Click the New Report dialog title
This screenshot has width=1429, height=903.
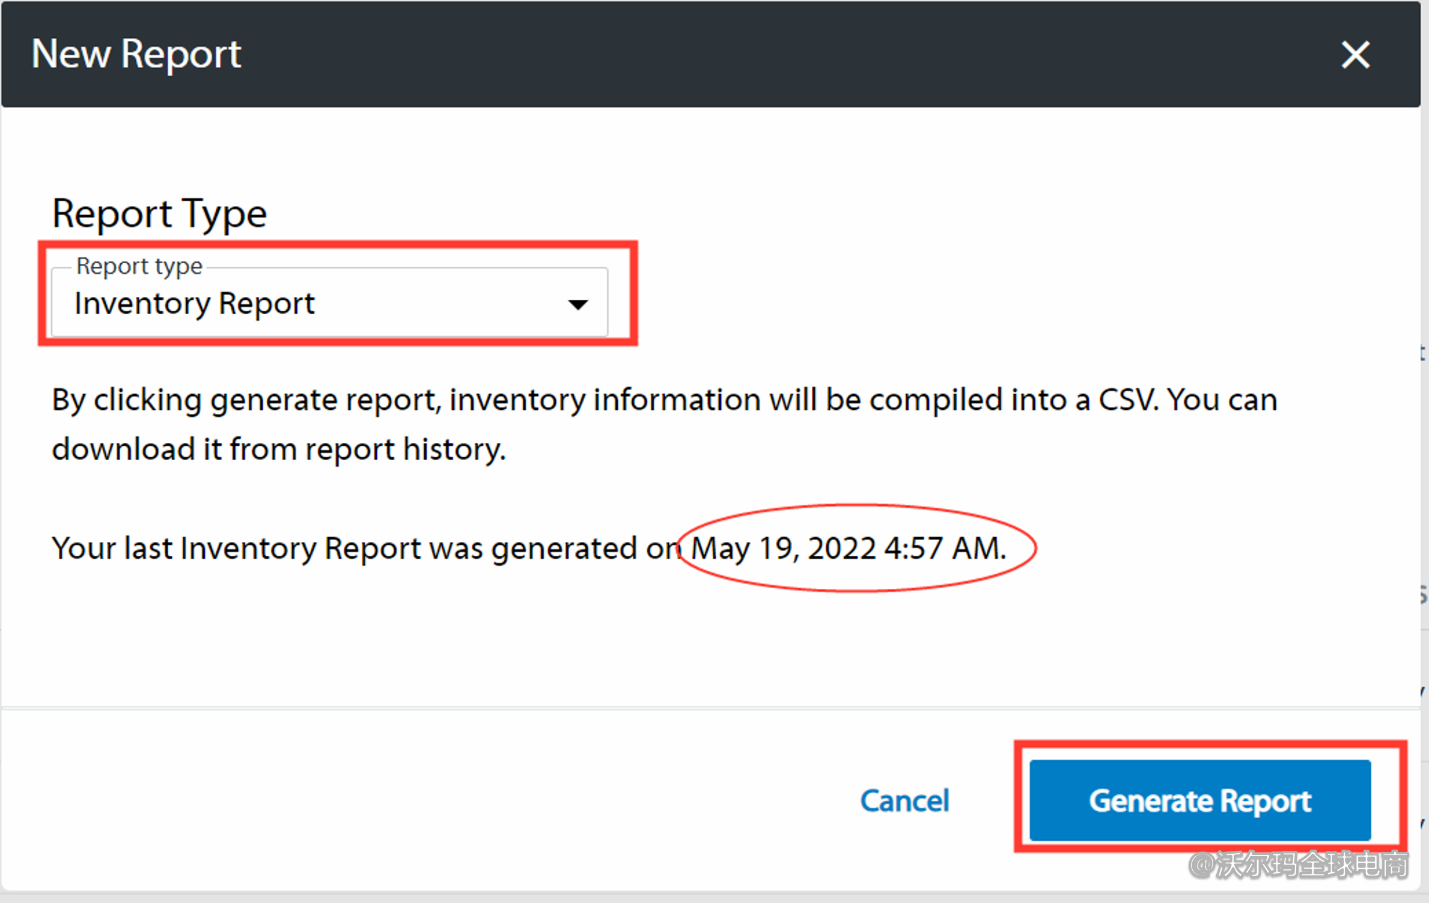point(136,54)
